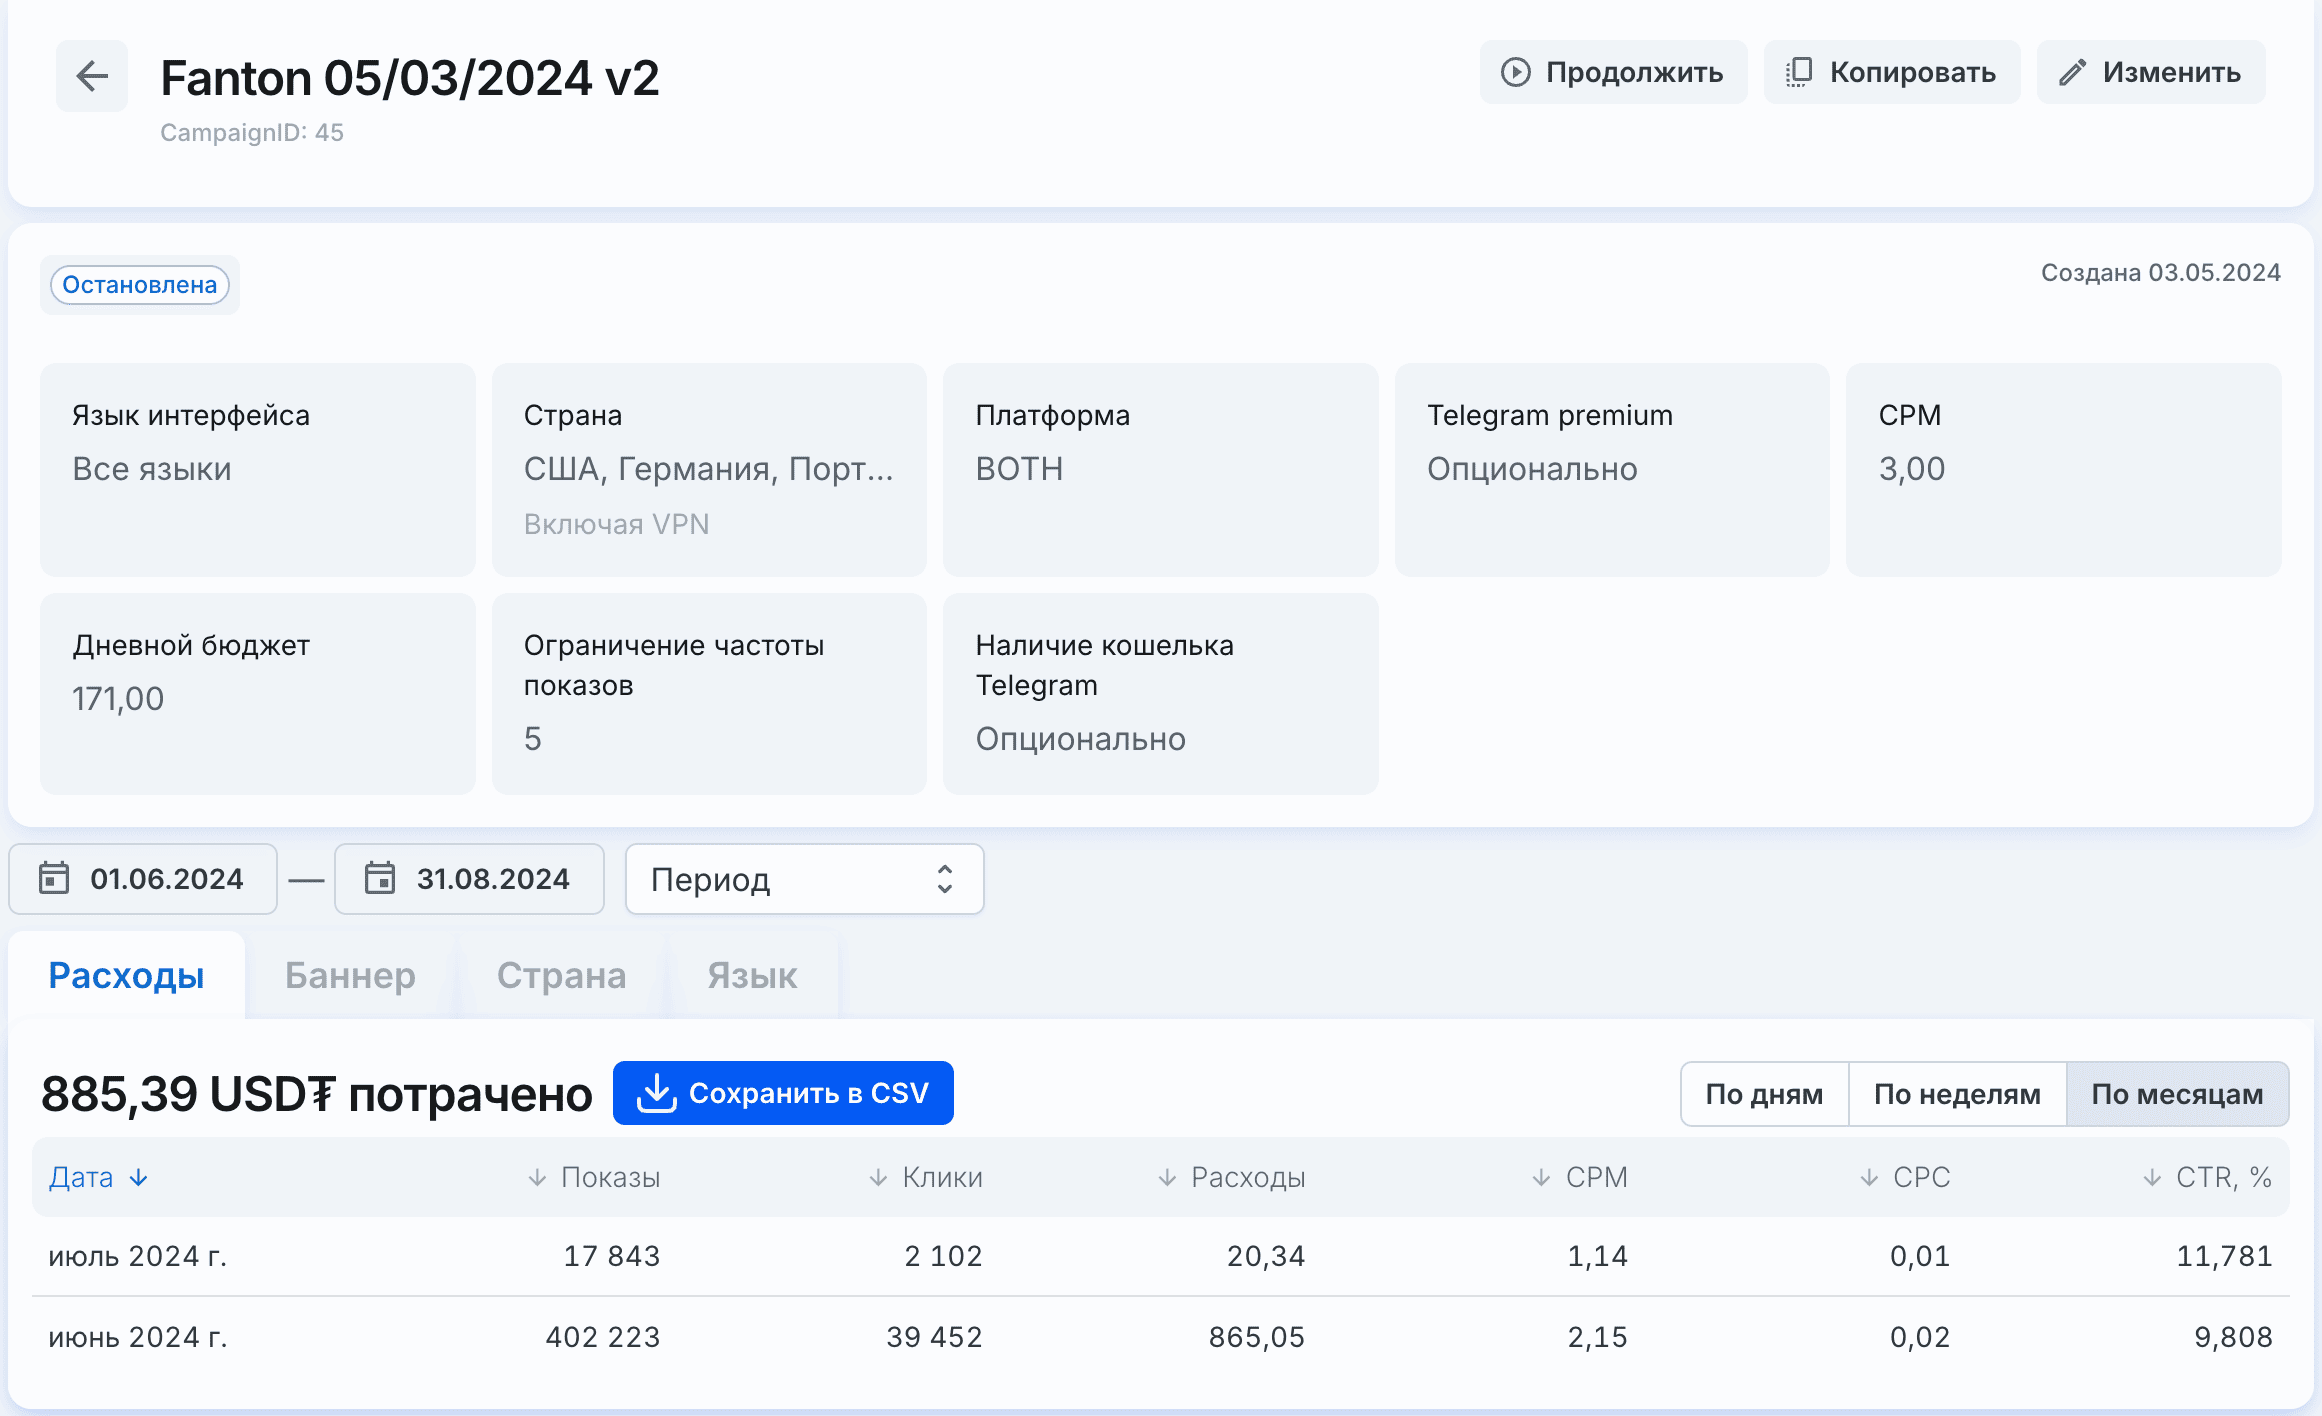The height and width of the screenshot is (1416, 2322).
Task: Sort table by Расходы column
Action: (x=1231, y=1177)
